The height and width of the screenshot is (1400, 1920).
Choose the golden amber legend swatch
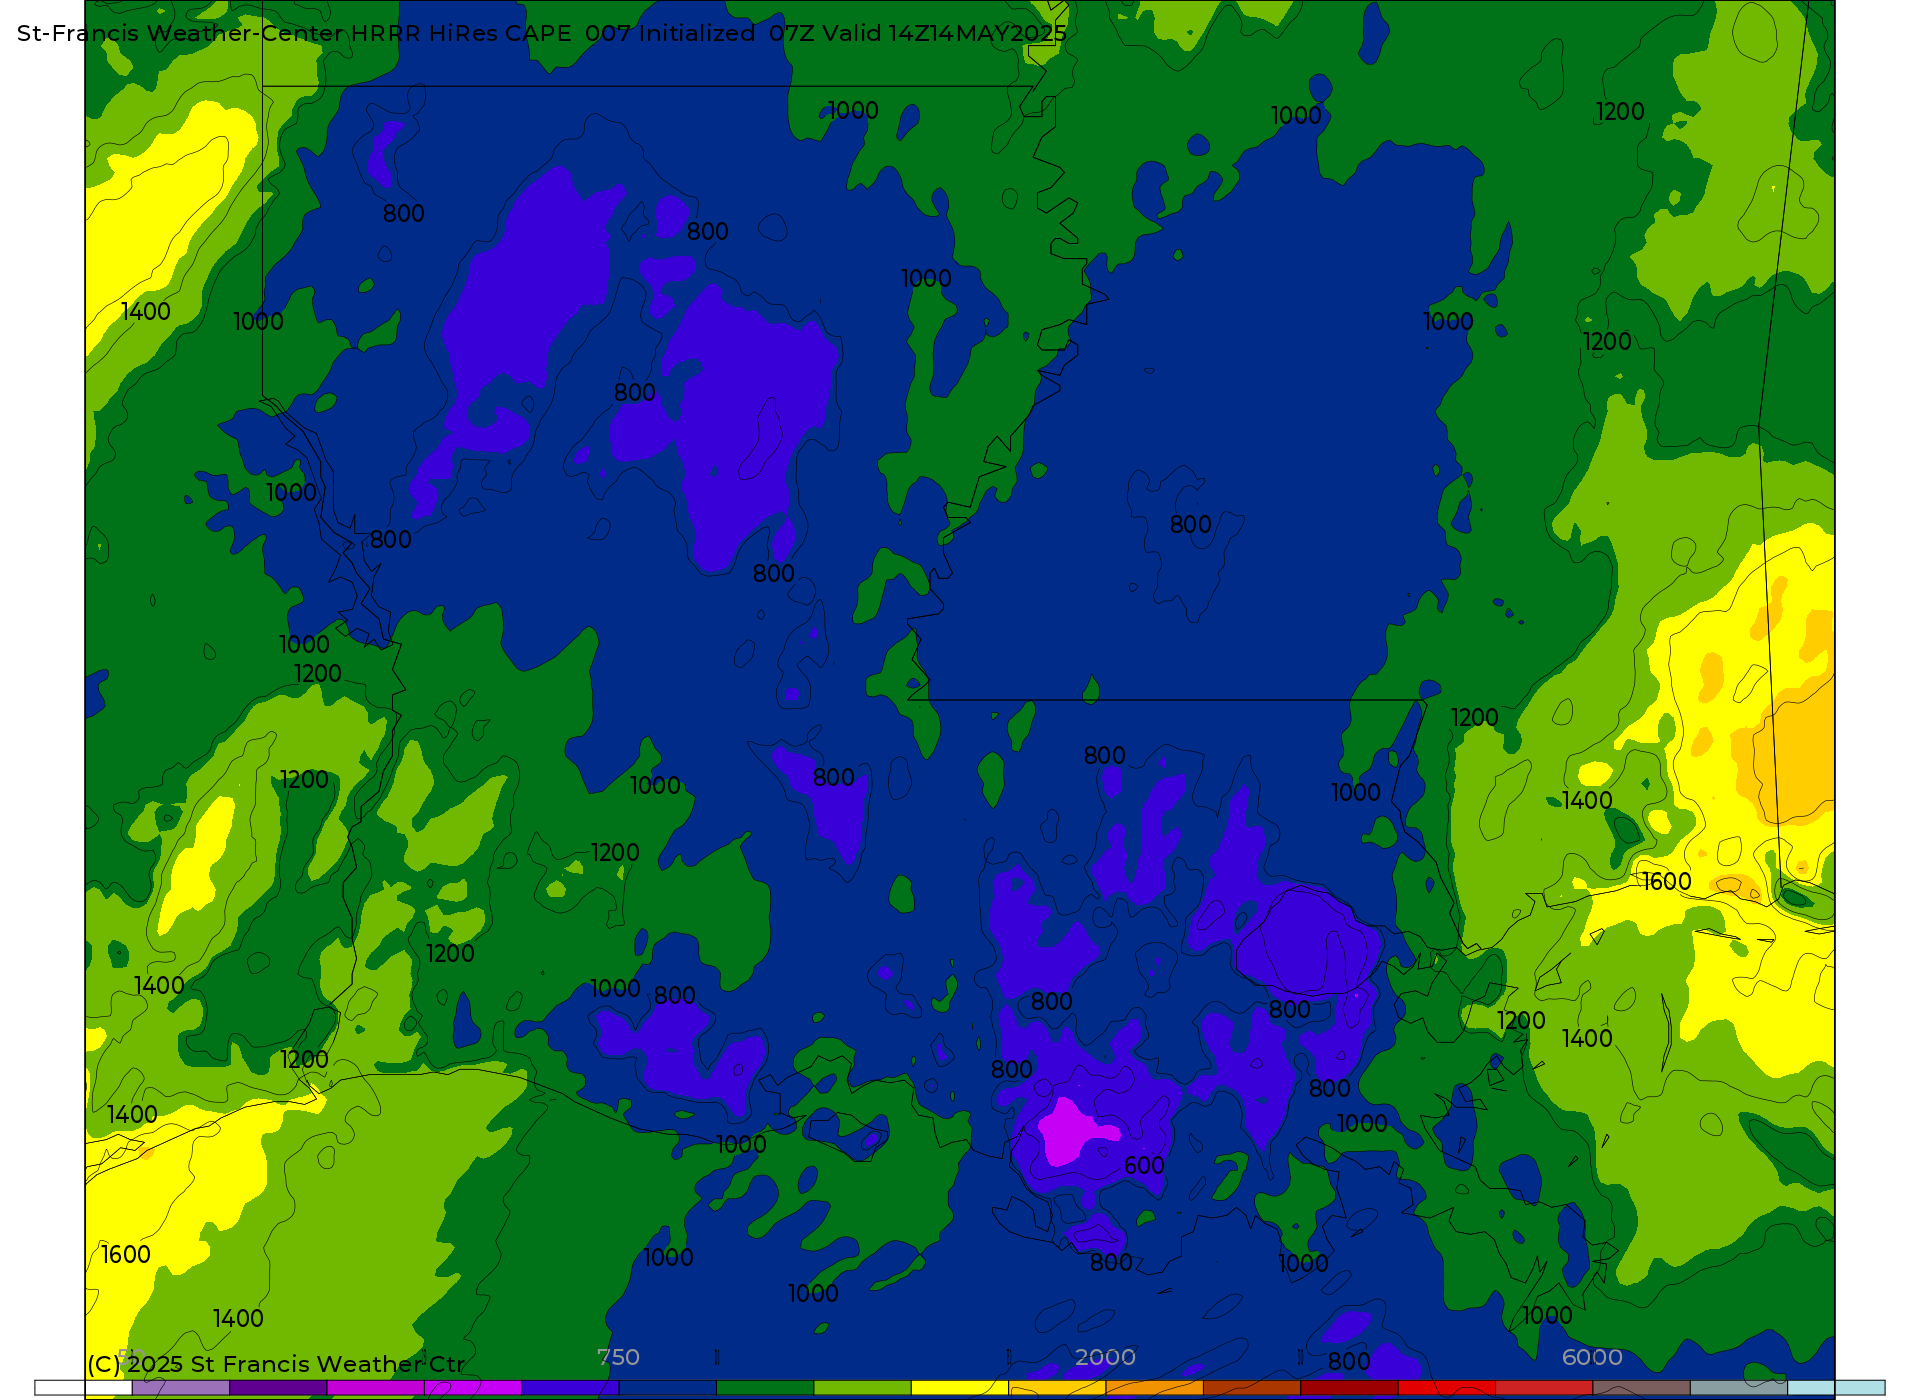1057,1388
